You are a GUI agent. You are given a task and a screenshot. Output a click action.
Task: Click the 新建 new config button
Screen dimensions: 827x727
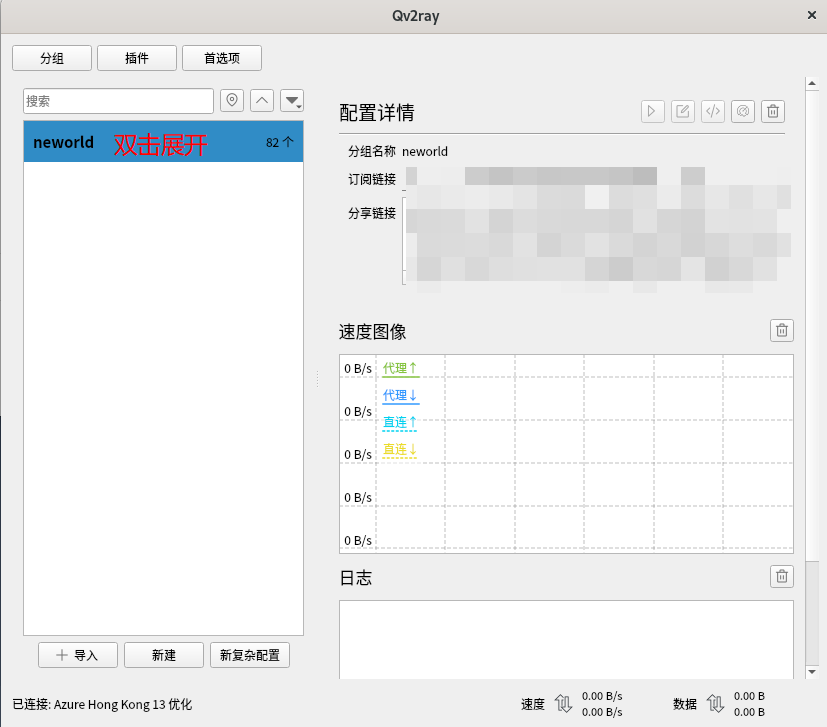point(164,655)
